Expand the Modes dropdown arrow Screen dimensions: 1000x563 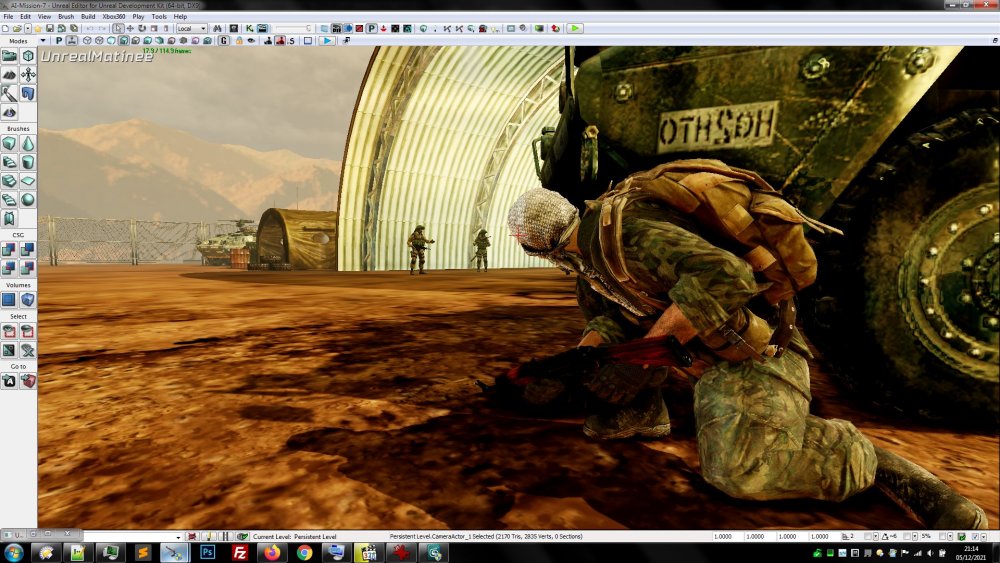(x=42, y=41)
